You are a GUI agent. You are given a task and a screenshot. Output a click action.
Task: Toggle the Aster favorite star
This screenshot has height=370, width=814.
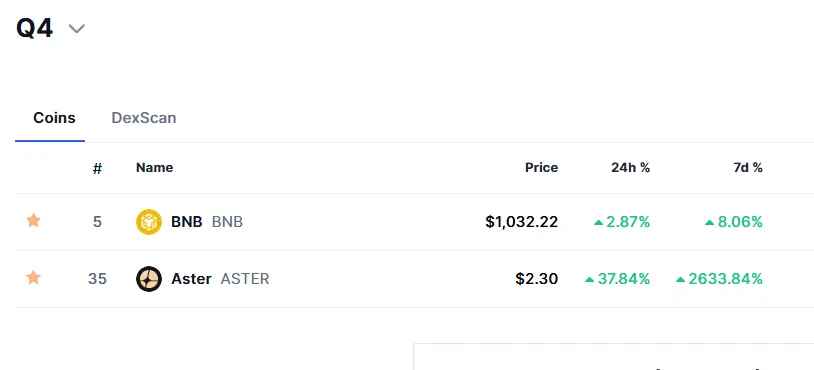[x=33, y=278]
